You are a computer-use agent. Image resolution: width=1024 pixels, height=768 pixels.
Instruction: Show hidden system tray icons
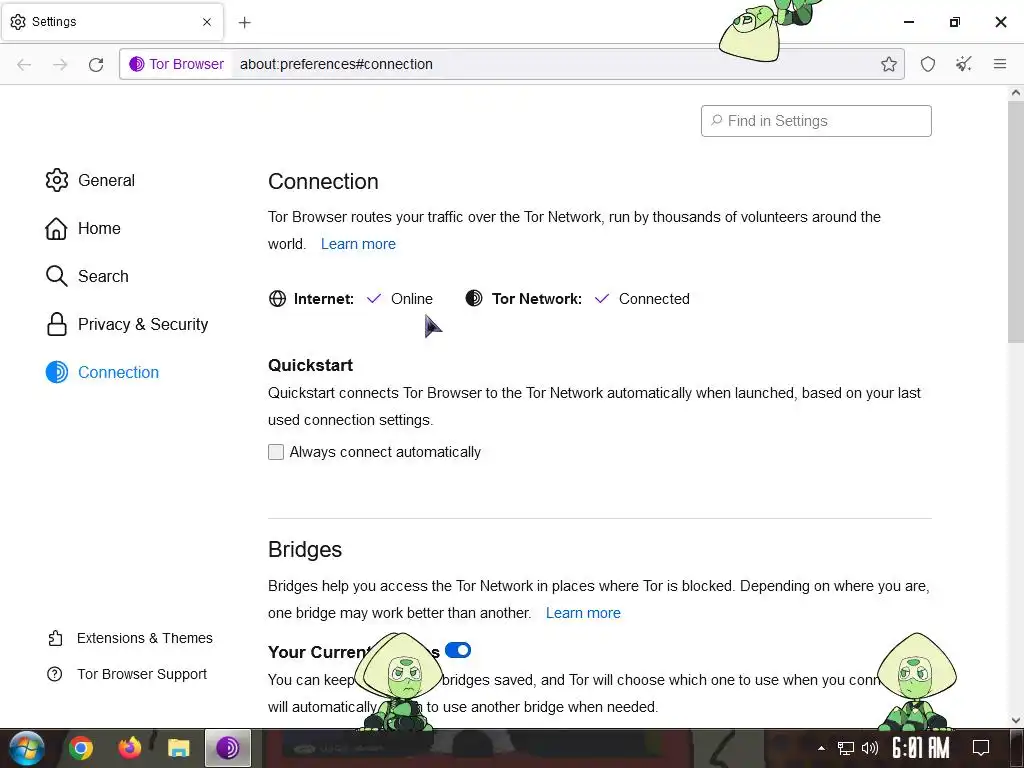coord(822,748)
